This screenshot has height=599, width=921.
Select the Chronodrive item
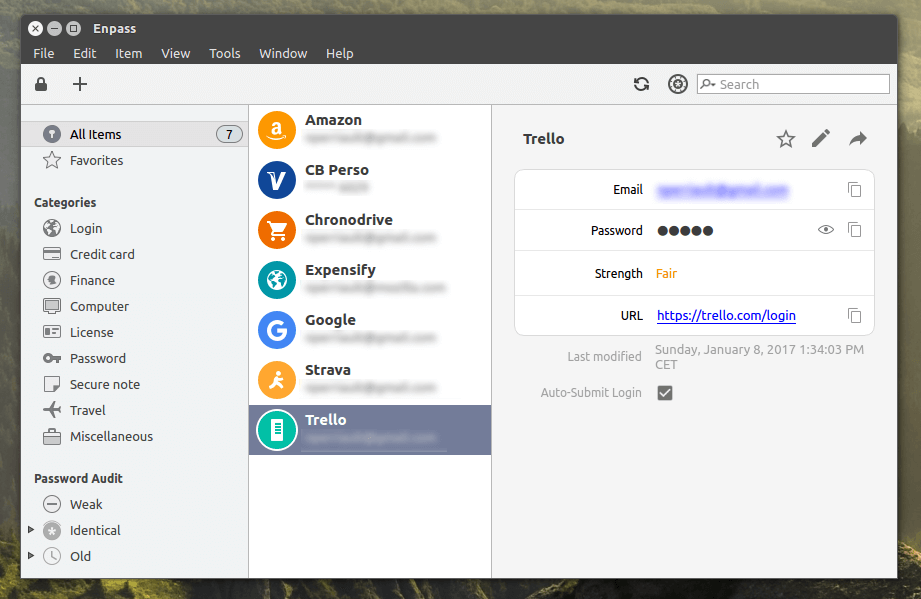[370, 230]
